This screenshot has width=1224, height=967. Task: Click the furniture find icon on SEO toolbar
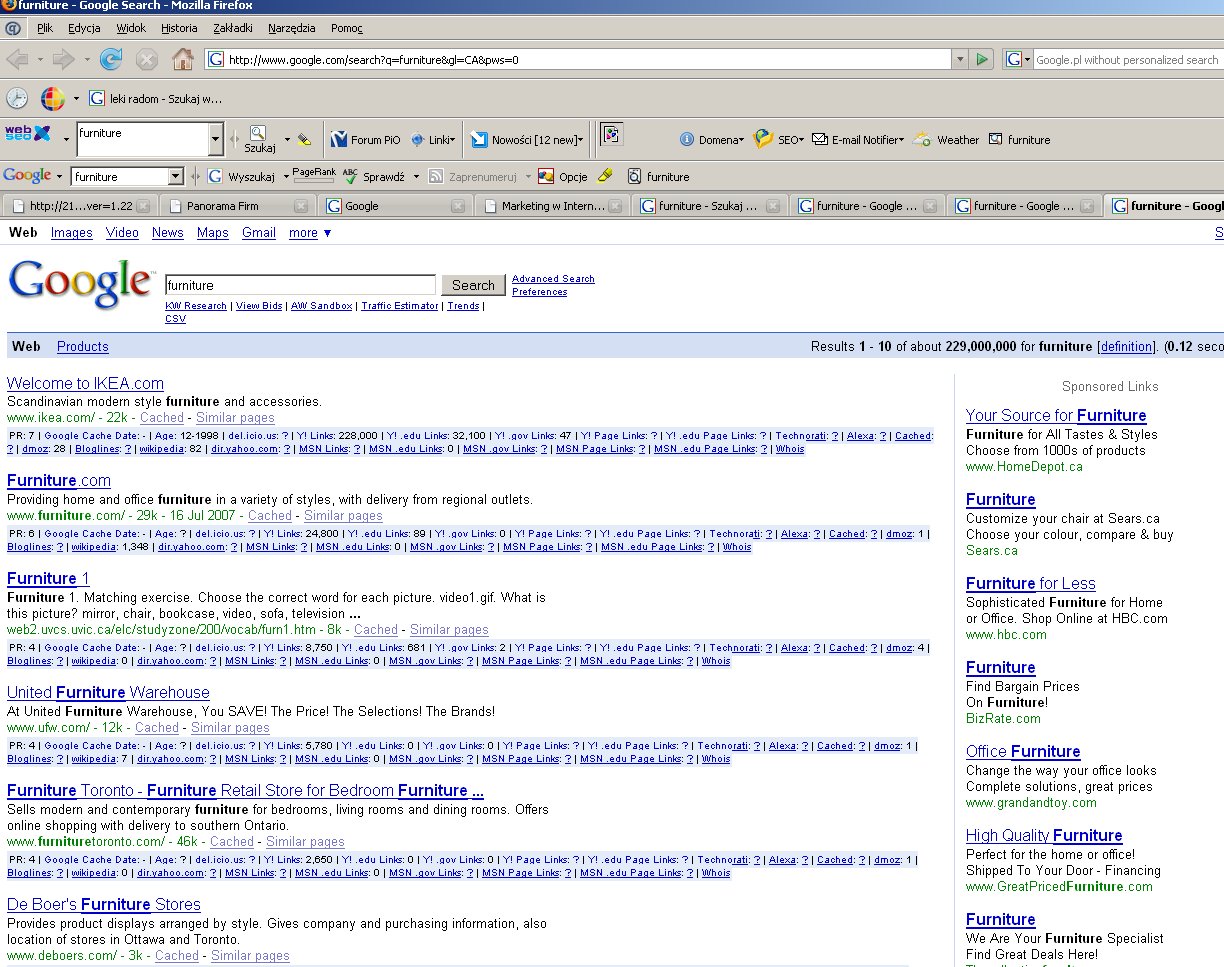coord(1020,140)
